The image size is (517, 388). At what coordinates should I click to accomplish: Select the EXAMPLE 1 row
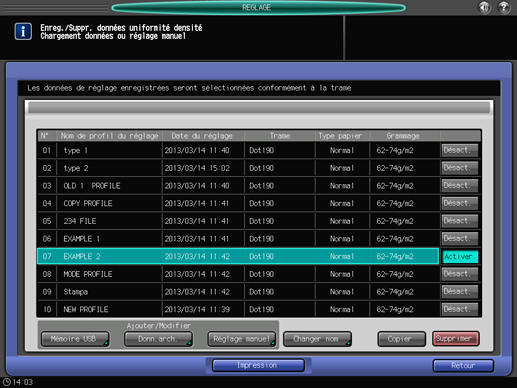pyautogui.click(x=238, y=239)
